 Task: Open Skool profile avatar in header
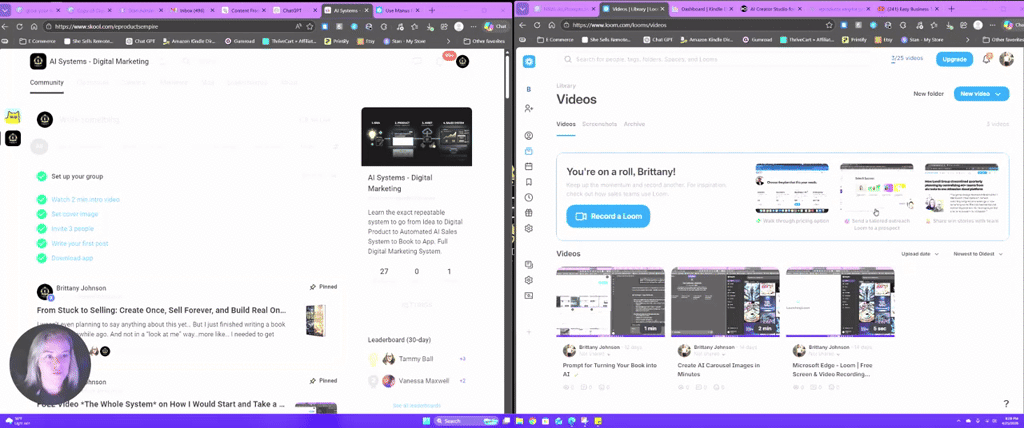pos(462,61)
